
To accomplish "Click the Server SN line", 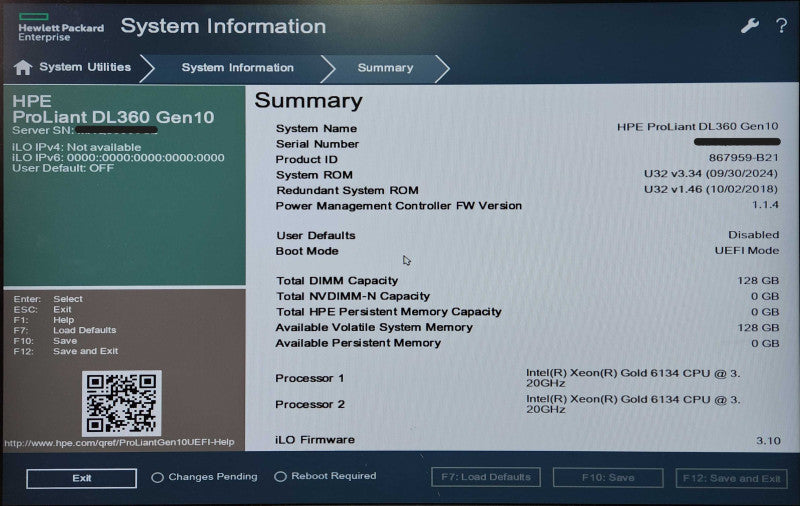I will point(85,130).
